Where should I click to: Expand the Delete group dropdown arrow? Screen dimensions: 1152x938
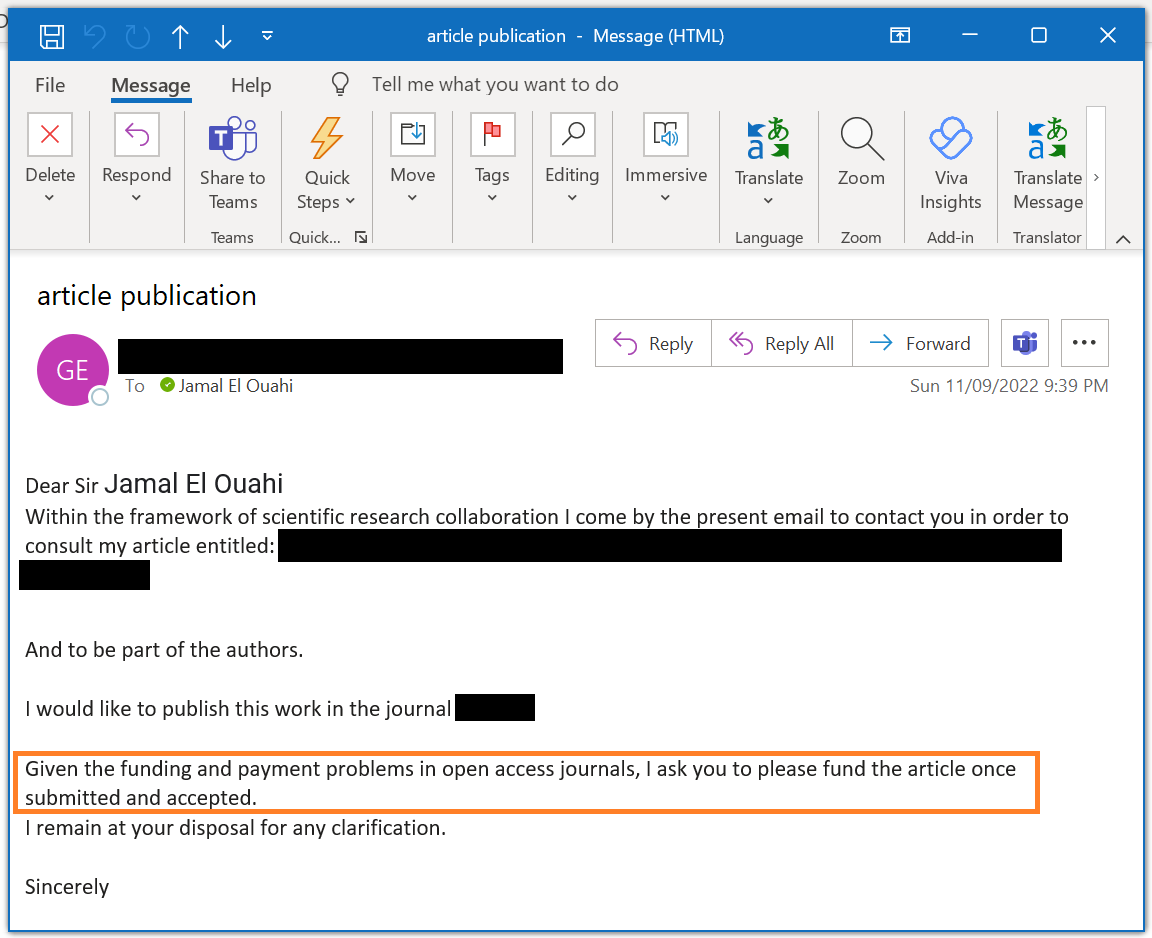pyautogui.click(x=49, y=198)
